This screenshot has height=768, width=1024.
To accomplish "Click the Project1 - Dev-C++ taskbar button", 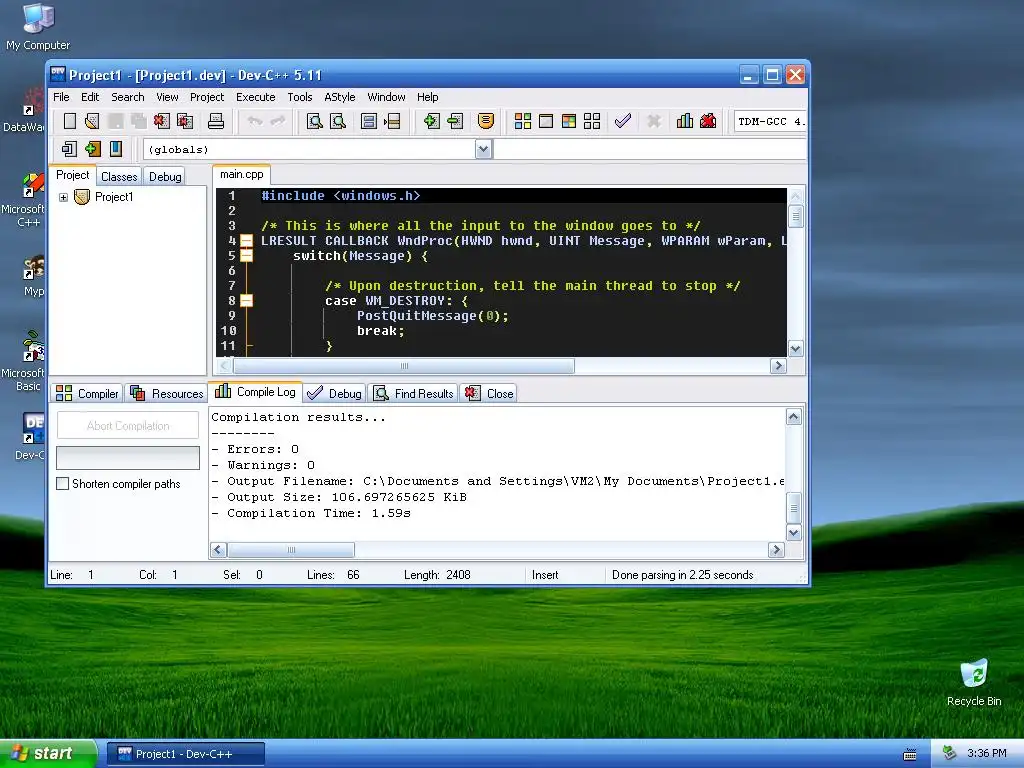I will coord(185,754).
